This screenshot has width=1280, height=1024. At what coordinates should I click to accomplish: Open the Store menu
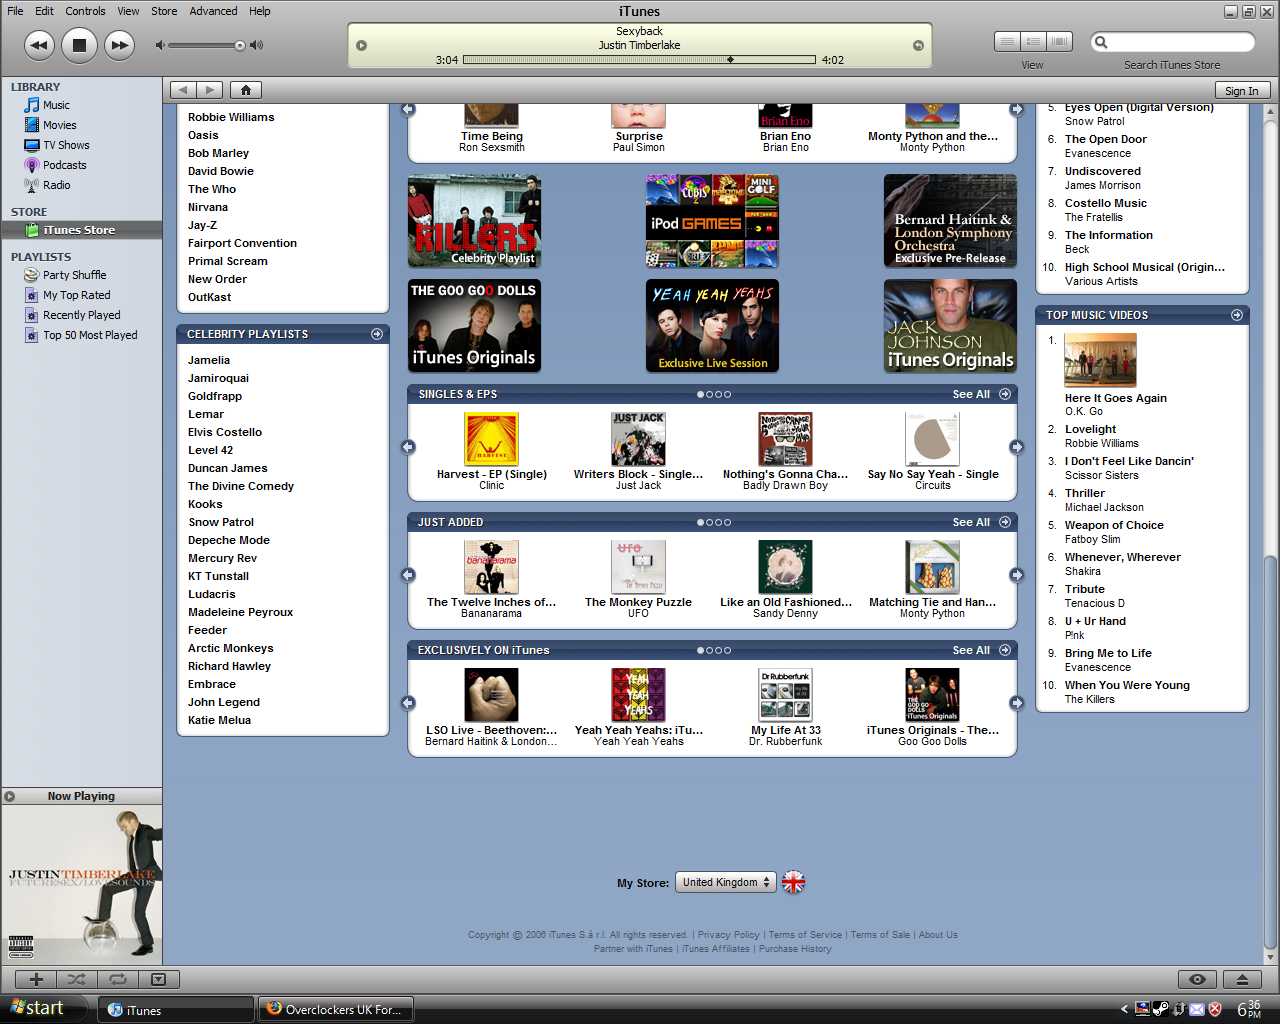(164, 11)
